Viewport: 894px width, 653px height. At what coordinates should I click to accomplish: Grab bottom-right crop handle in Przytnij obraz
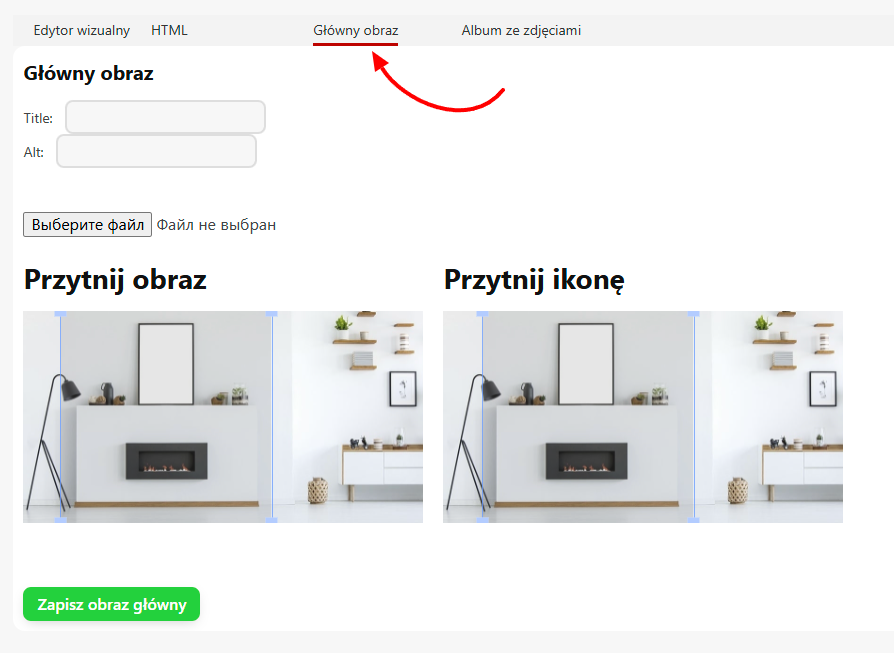[x=272, y=520]
